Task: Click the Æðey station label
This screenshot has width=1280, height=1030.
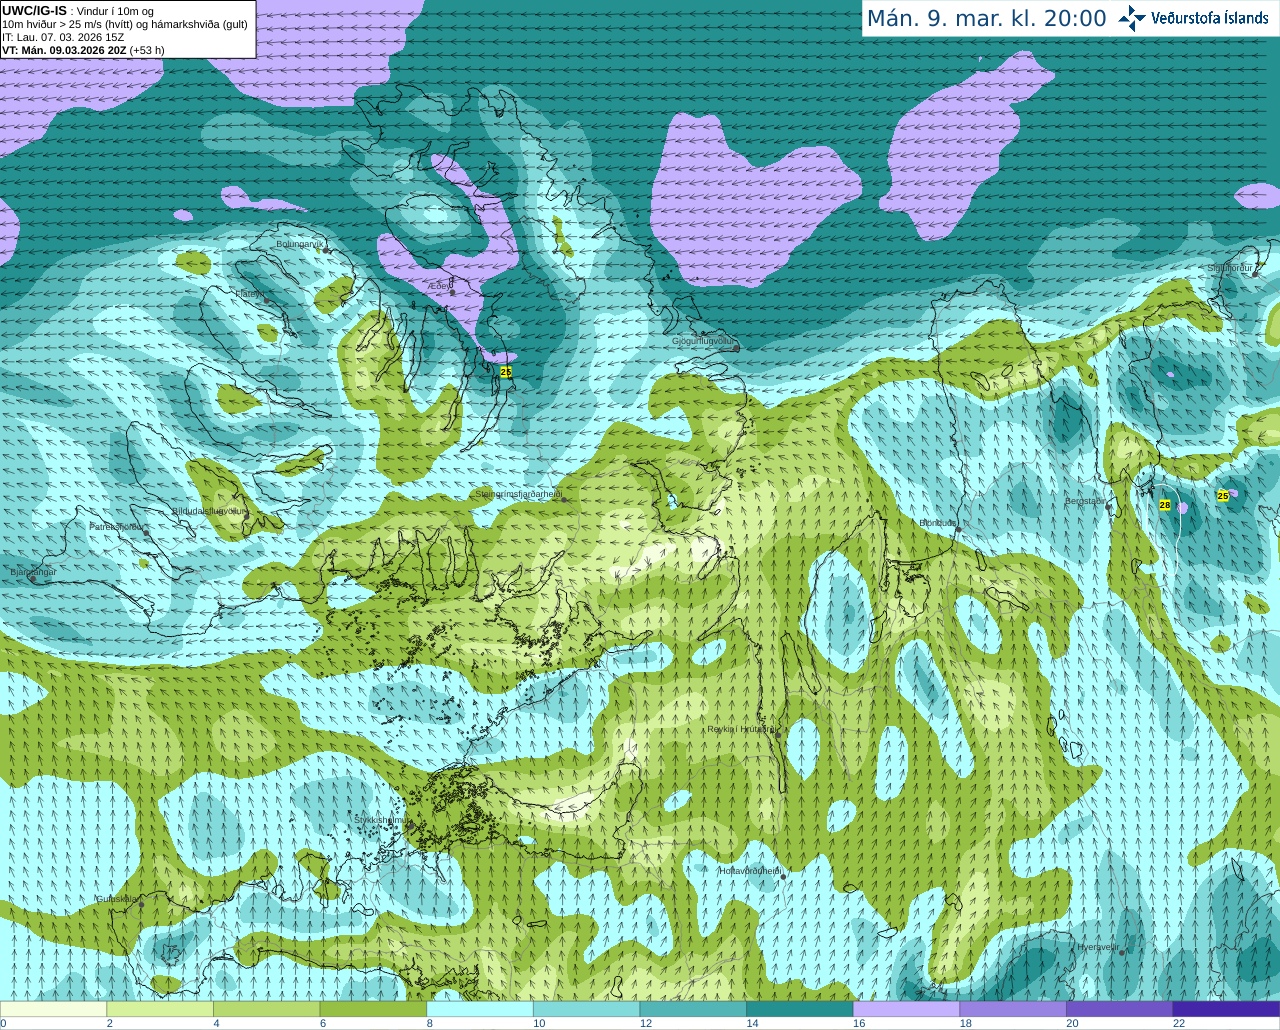Action: (x=440, y=286)
